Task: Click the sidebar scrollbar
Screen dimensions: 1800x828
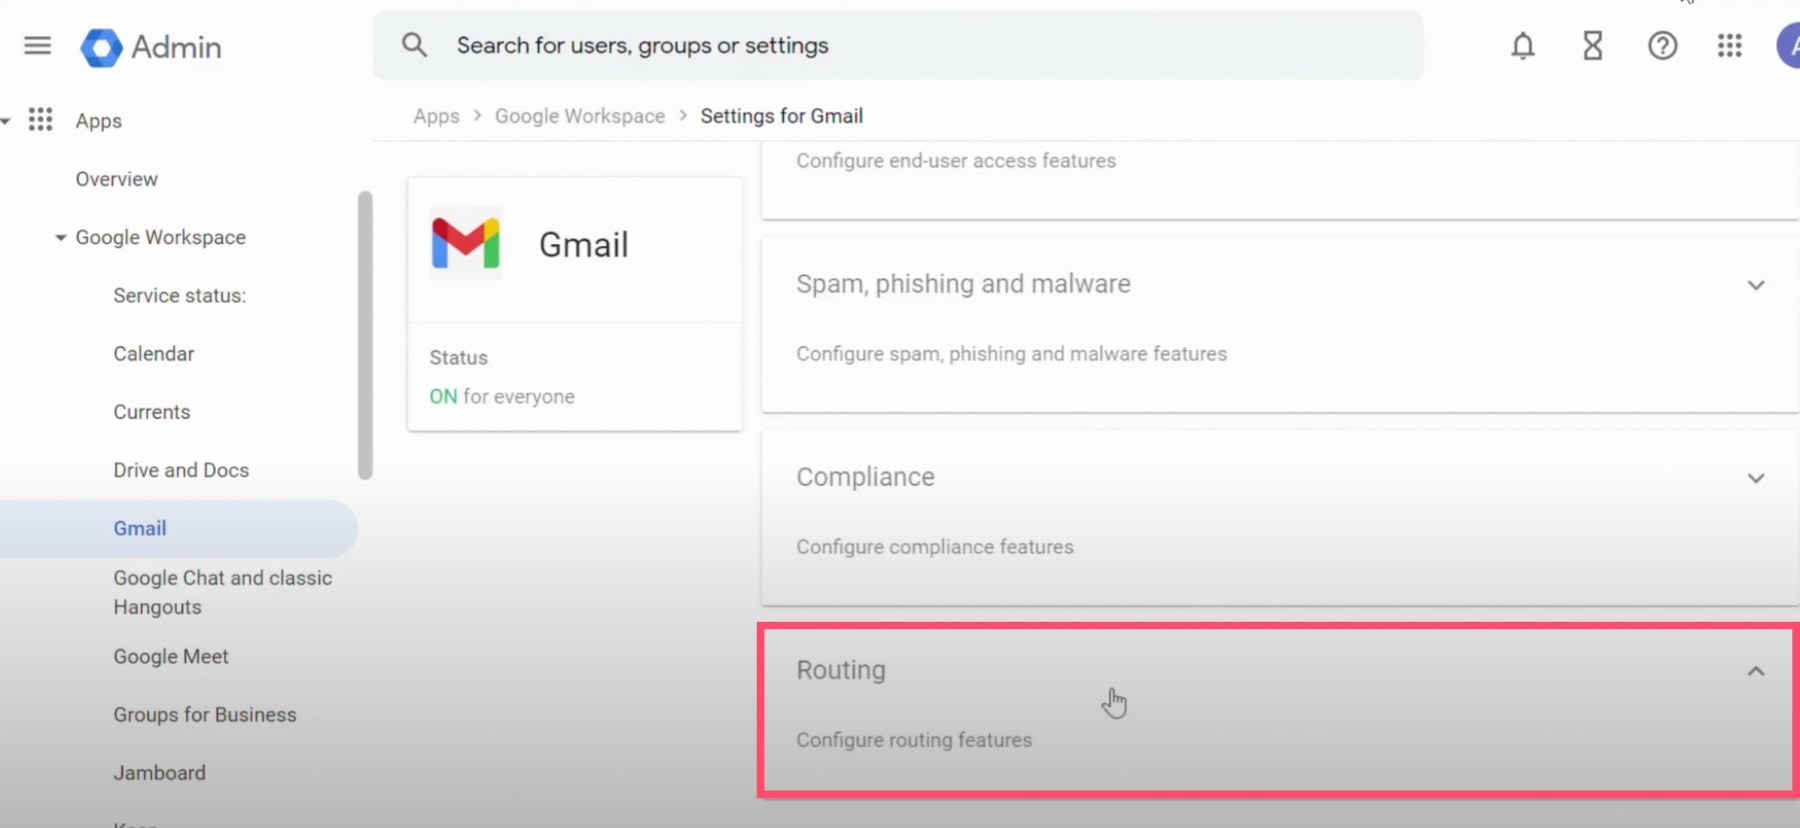Action: [x=365, y=335]
